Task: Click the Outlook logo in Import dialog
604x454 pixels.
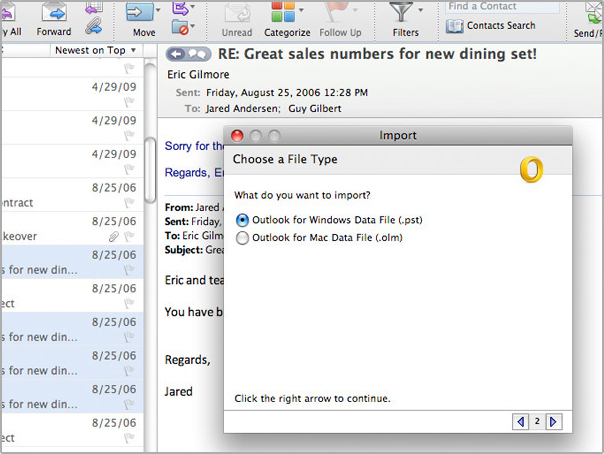Action: (531, 169)
